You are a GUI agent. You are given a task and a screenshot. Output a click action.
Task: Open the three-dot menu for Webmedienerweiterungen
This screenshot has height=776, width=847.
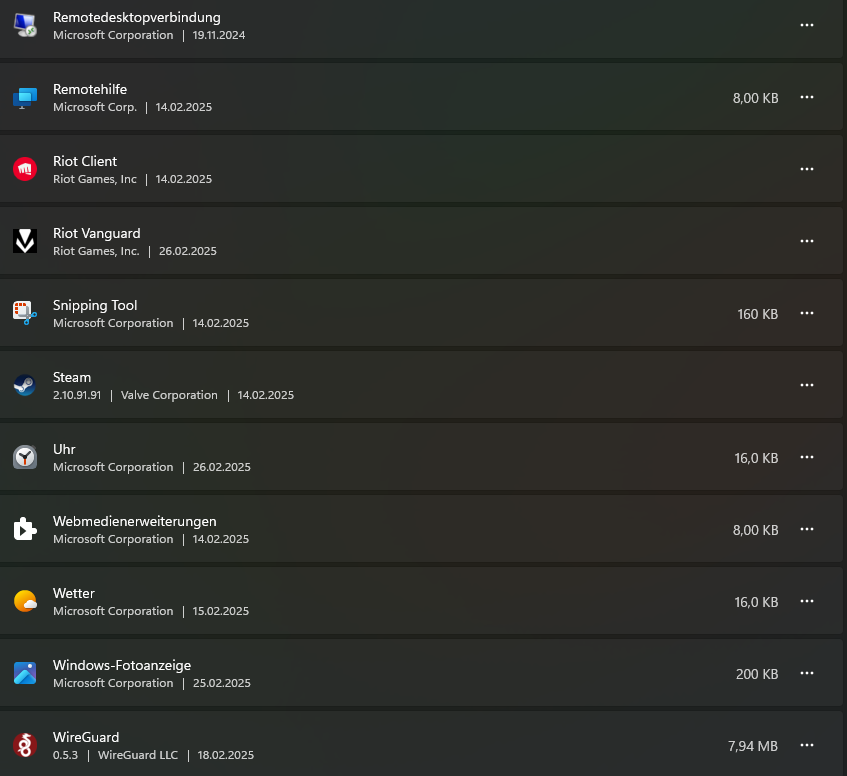pos(807,529)
